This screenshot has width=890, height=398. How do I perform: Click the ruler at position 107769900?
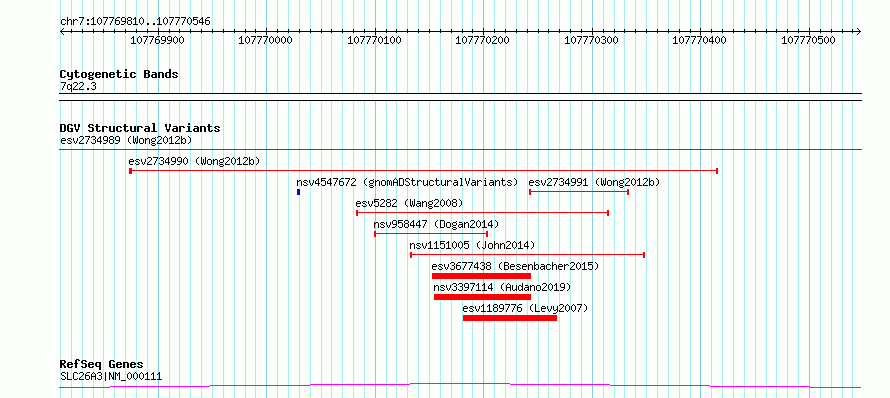click(157, 40)
